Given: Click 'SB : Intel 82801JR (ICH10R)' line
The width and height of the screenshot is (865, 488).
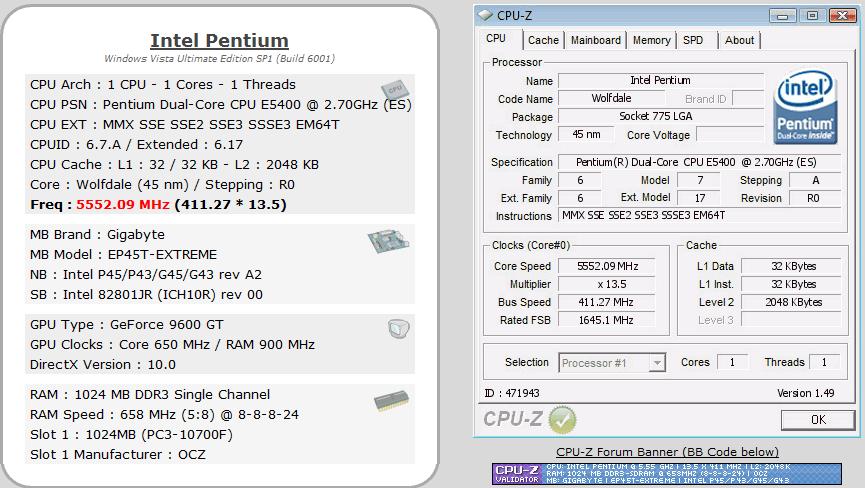Looking at the screenshot, I should 146,294.
